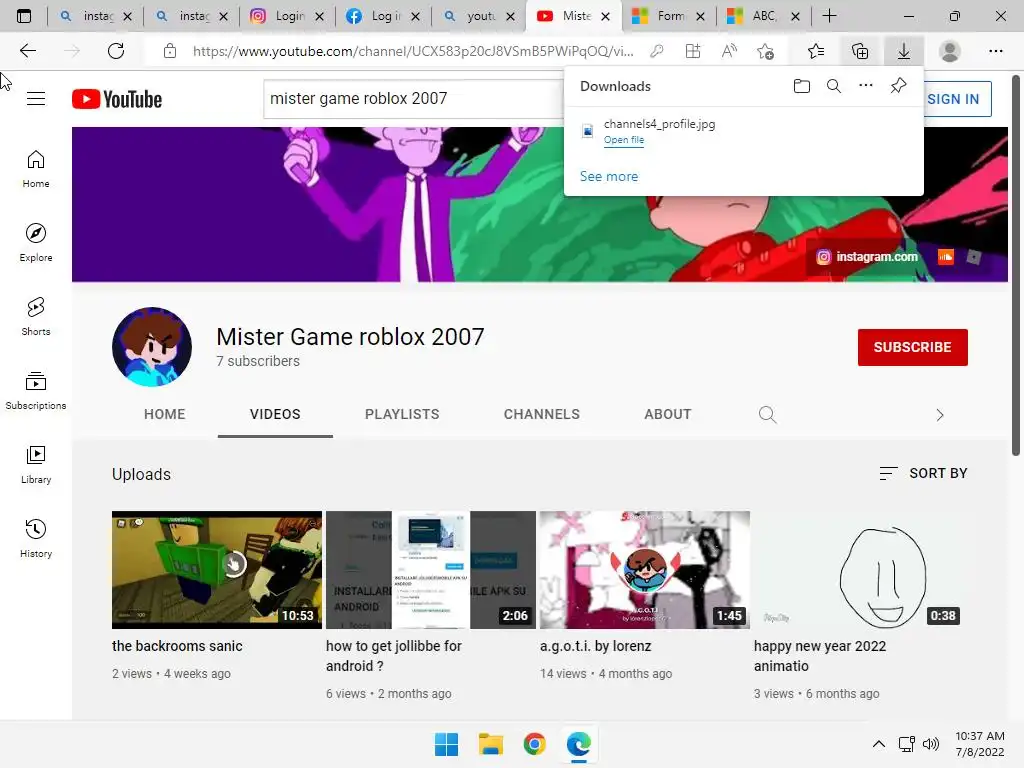Open the Favorites list
Viewport: 1024px width, 768px height.
point(816,51)
